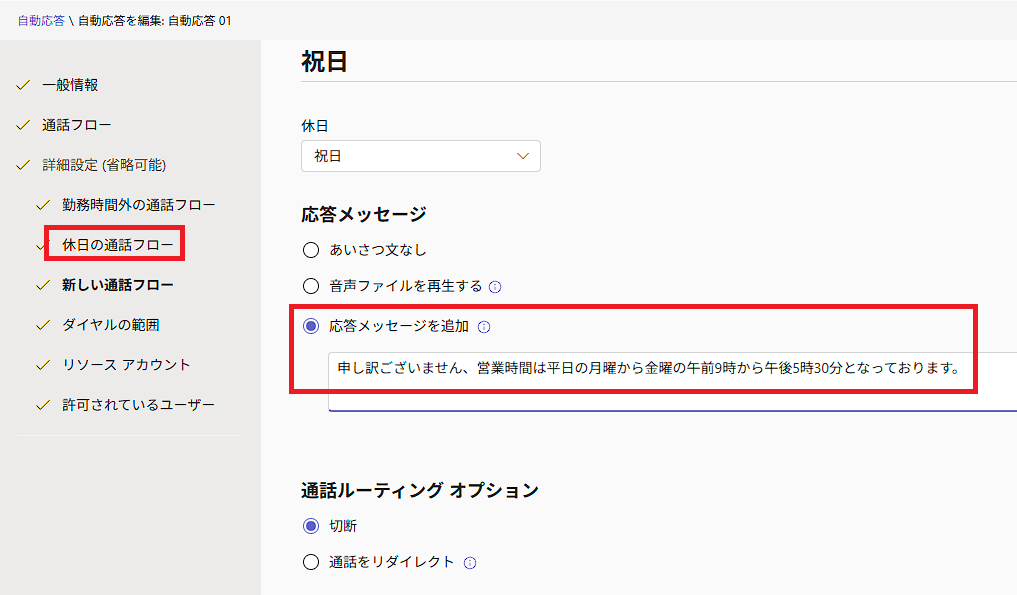The width and height of the screenshot is (1017, 595).
Task: Select 音声ファイルを再生する radio button
Action: pos(311,286)
